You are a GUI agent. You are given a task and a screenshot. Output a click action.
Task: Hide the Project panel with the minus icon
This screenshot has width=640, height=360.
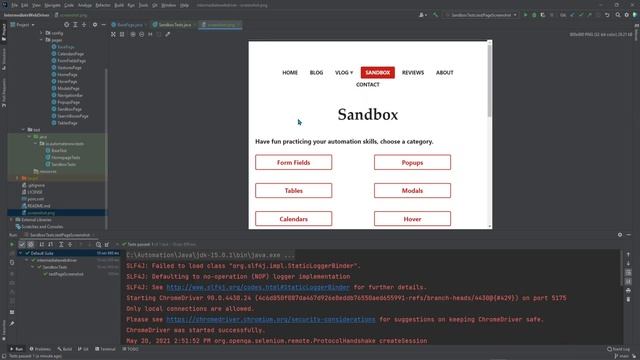click(x=104, y=25)
